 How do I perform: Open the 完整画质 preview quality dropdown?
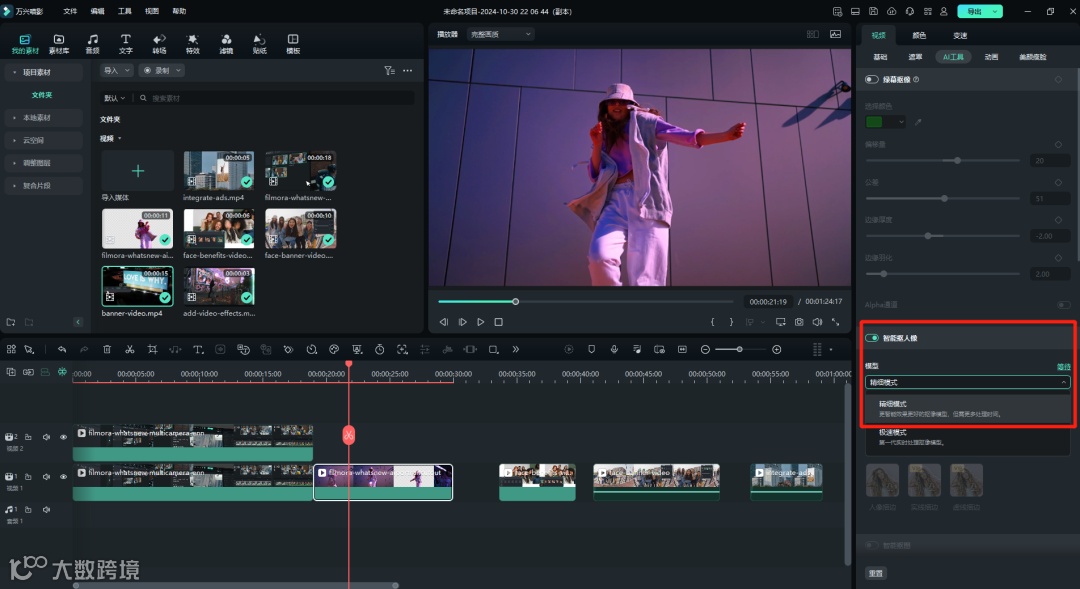[x=498, y=34]
